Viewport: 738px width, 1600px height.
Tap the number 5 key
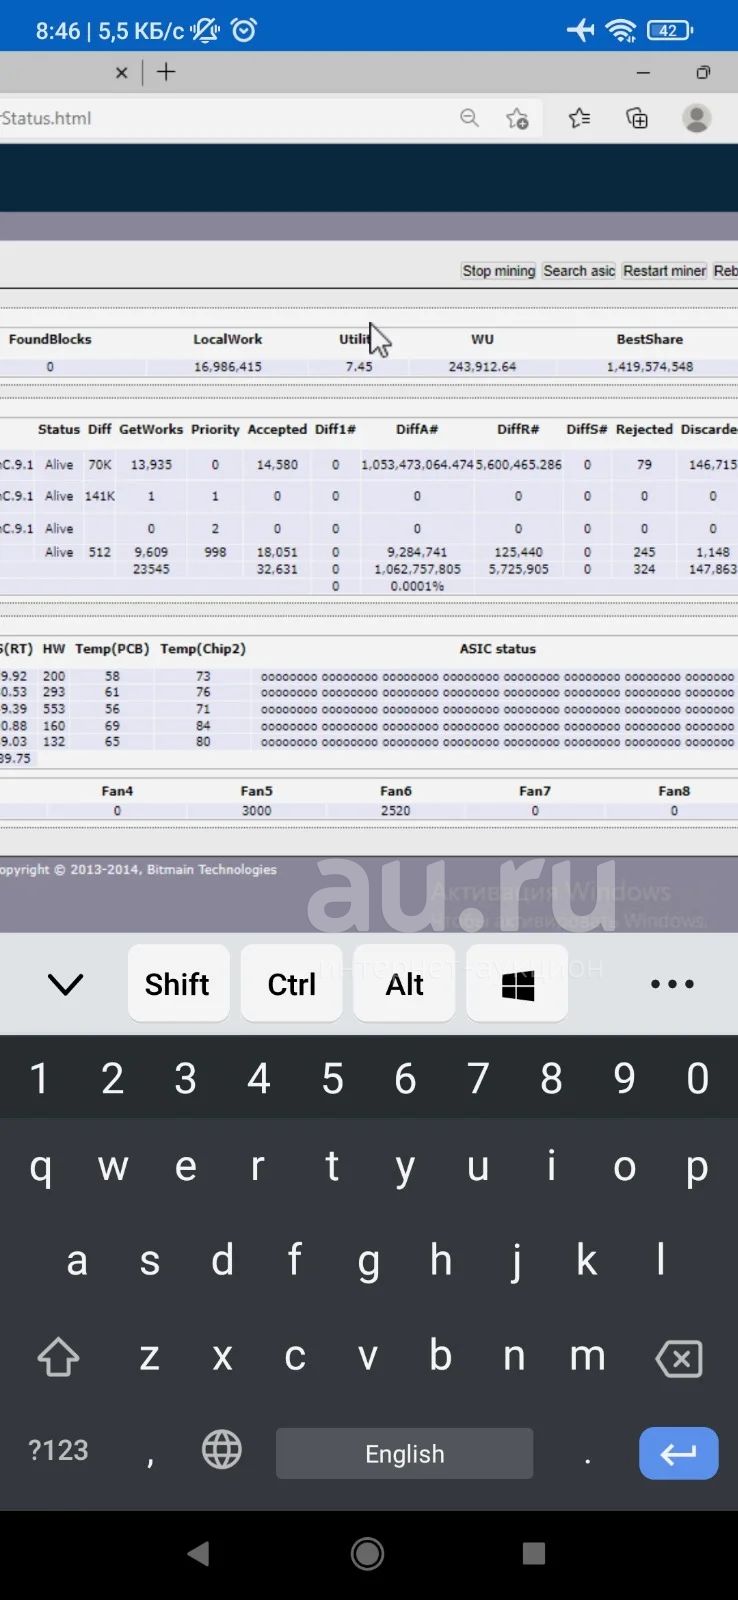(332, 1078)
